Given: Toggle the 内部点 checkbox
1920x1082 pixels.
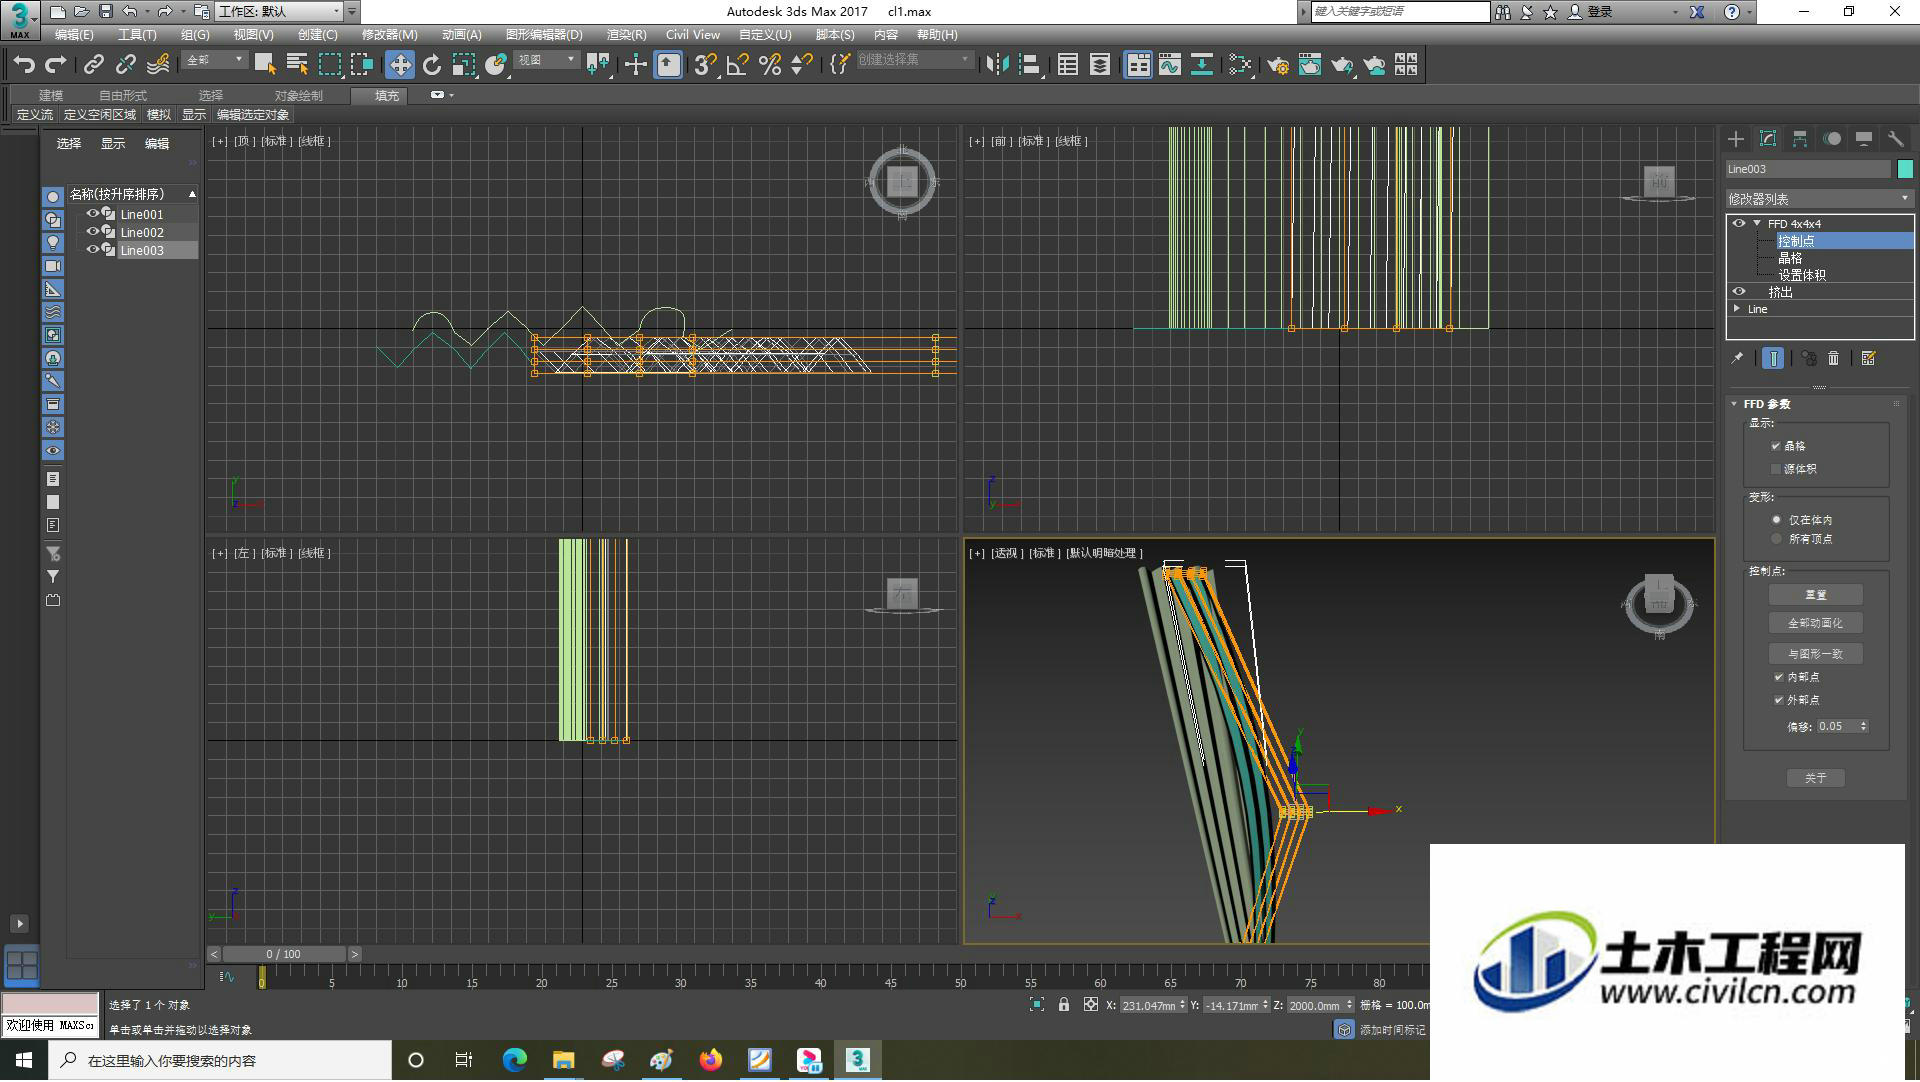Looking at the screenshot, I should click(x=1779, y=677).
